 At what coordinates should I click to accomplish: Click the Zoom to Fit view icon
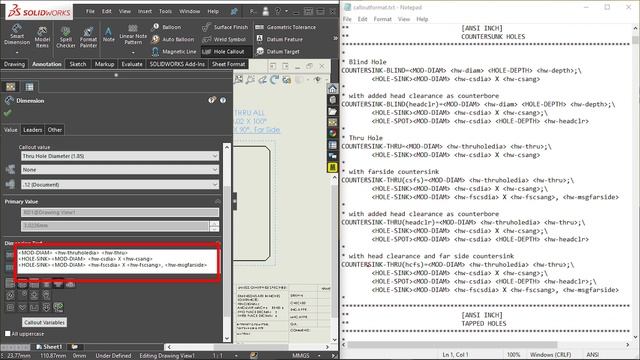238,80
